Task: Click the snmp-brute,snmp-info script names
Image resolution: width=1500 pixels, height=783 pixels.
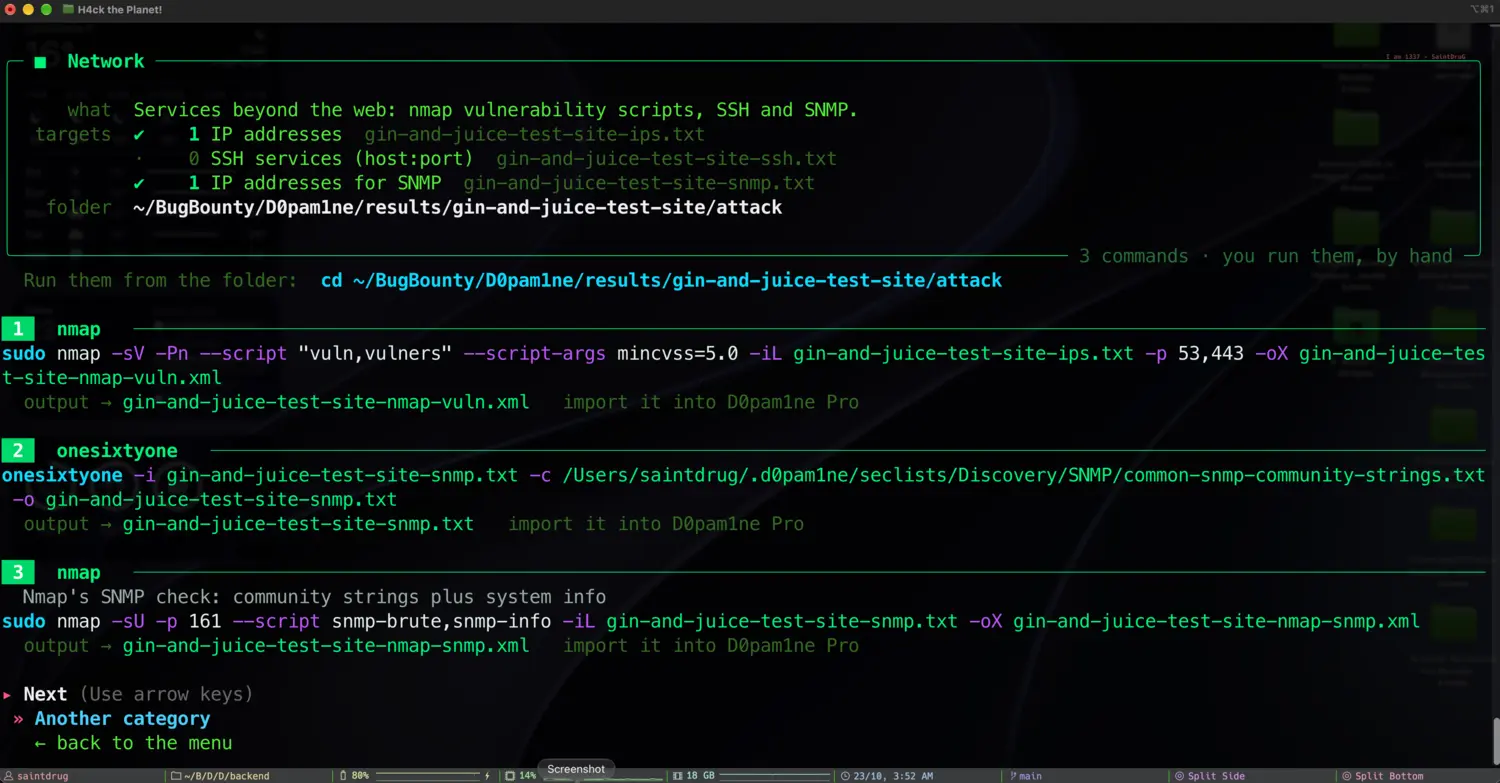Action: click(441, 622)
